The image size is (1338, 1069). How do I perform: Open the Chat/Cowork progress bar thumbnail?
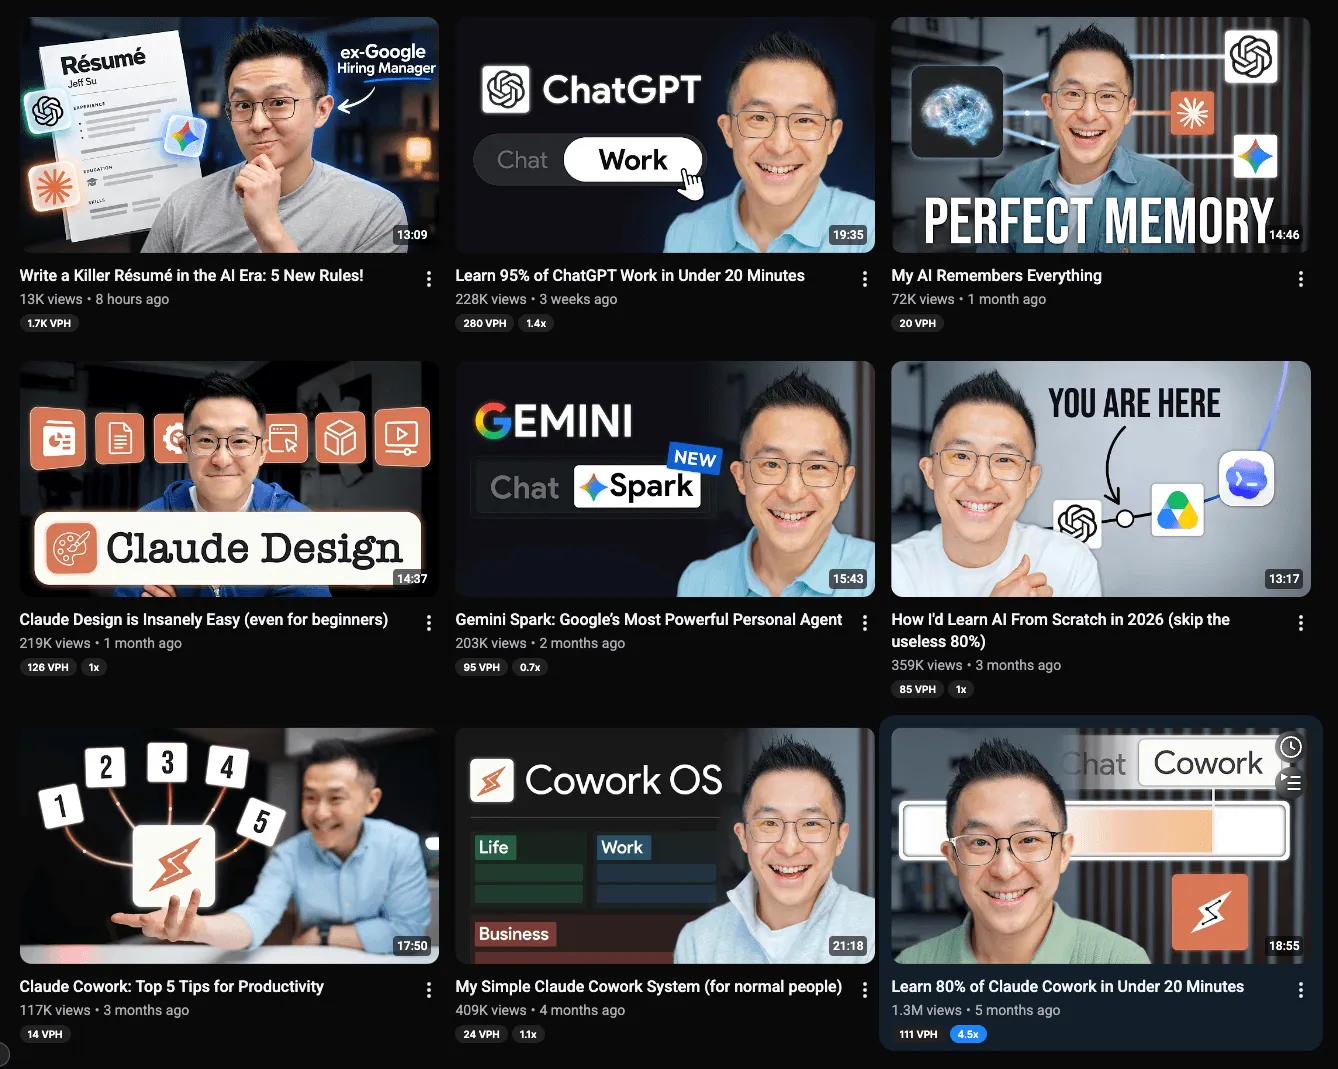coord(1101,846)
